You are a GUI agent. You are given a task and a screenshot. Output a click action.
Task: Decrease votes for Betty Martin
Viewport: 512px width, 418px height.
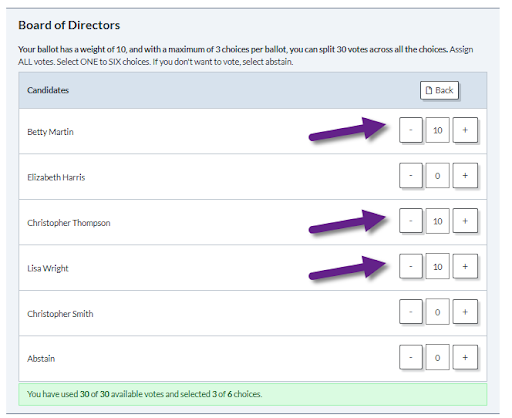click(411, 130)
